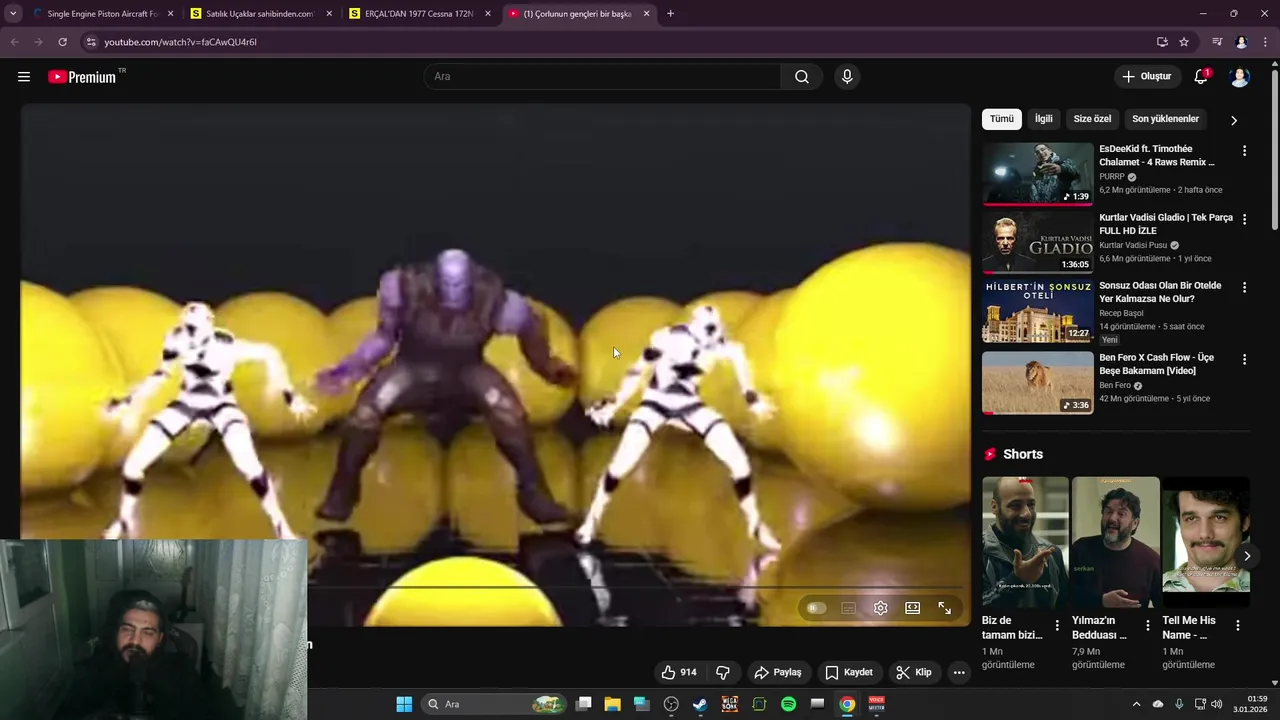Go back in Chrome
1280x720 pixels.
[x=14, y=42]
